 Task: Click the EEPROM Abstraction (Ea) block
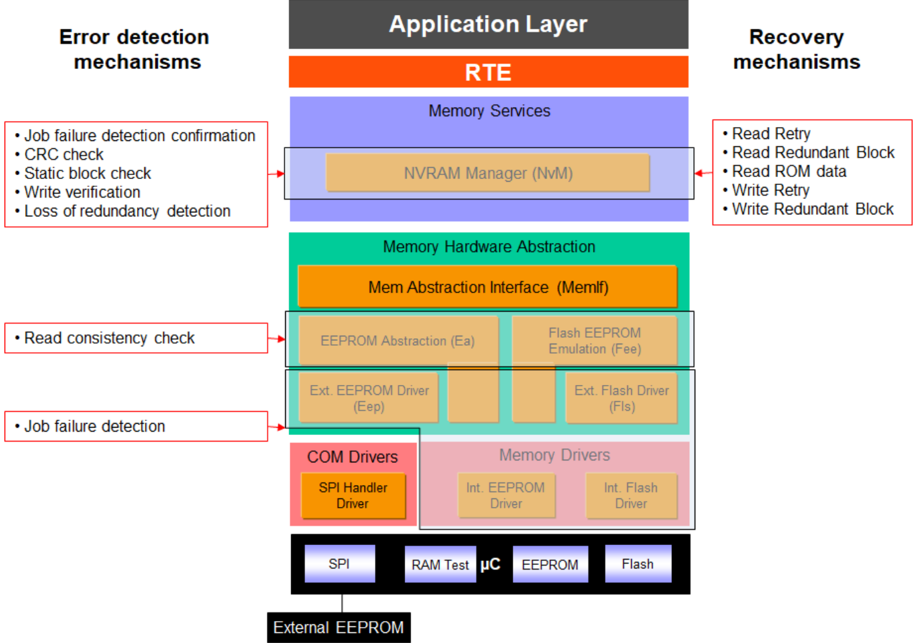[398, 340]
